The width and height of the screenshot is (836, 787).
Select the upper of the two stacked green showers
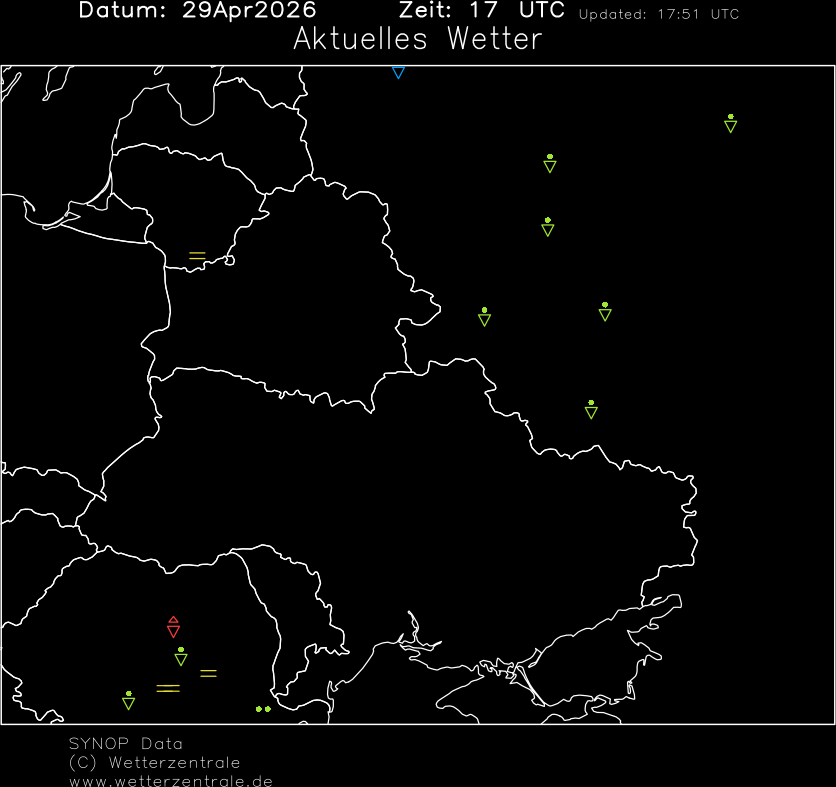point(549,164)
